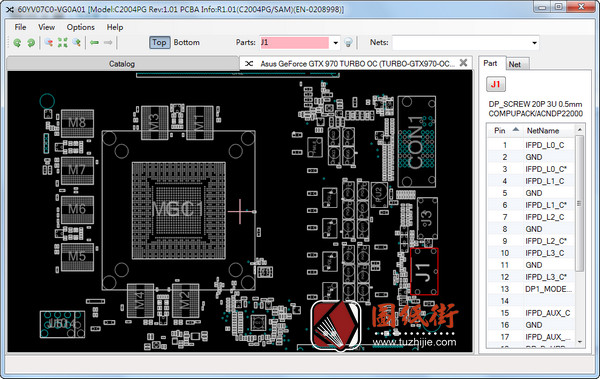Open the Parts dropdown arrow
Image resolution: width=600 pixels, height=379 pixels.
[335, 43]
